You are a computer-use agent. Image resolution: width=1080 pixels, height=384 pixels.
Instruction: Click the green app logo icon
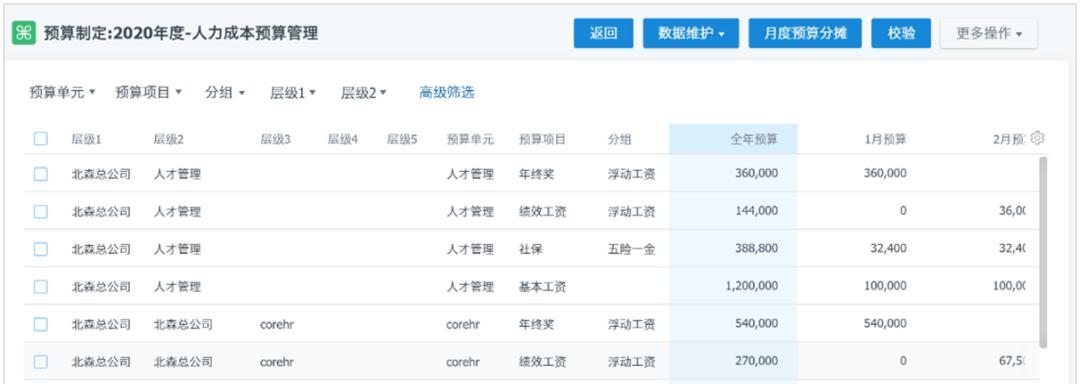pos(24,33)
